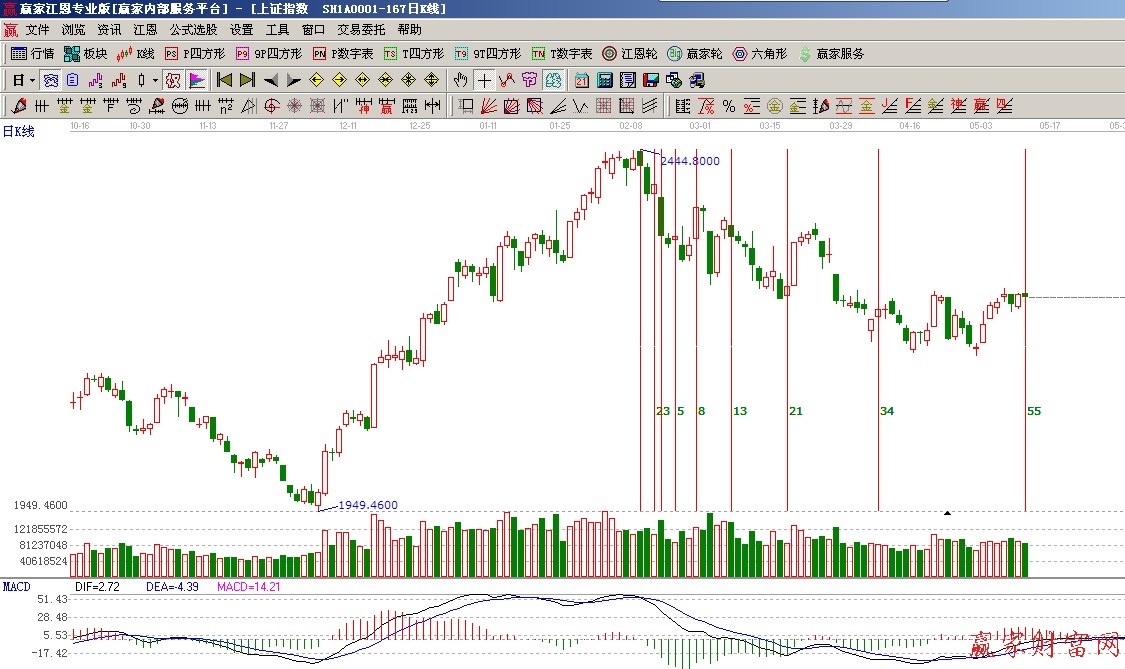The width and height of the screenshot is (1125, 669).
Task: Click the 赢家服务 service link
Action: tap(831, 54)
